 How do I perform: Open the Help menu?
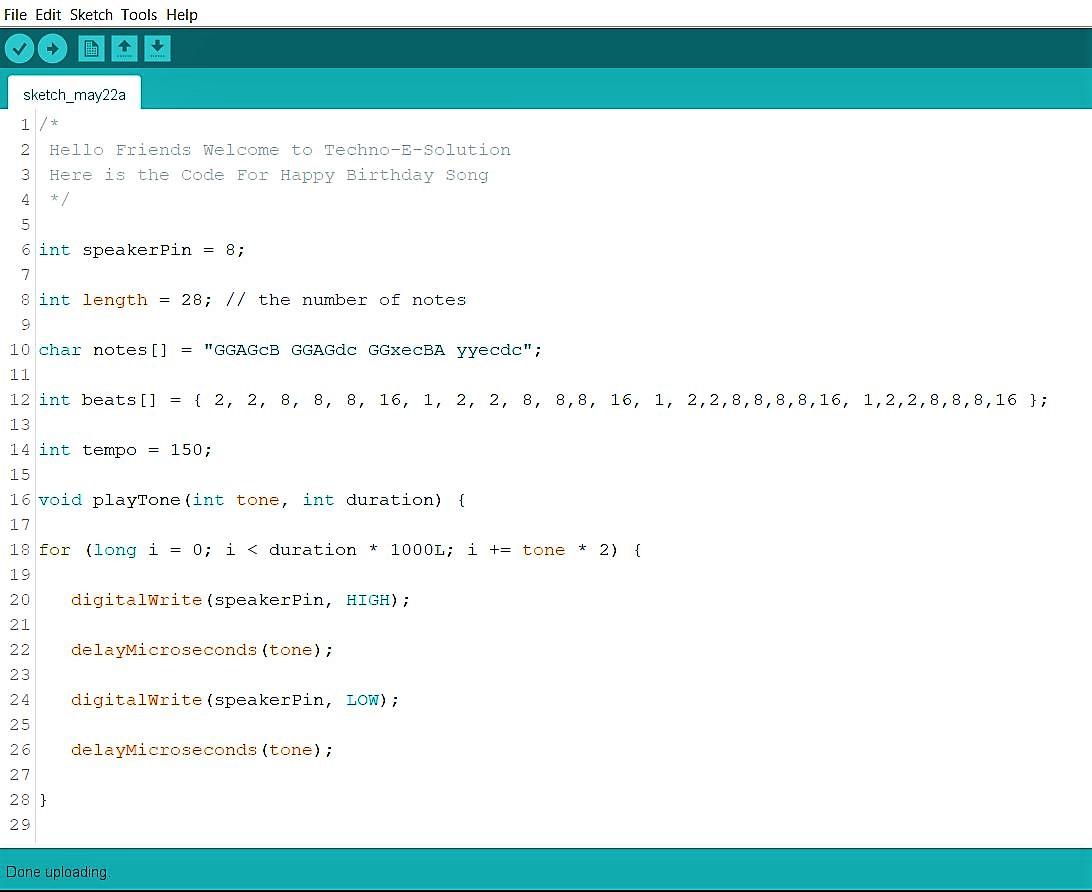(182, 15)
